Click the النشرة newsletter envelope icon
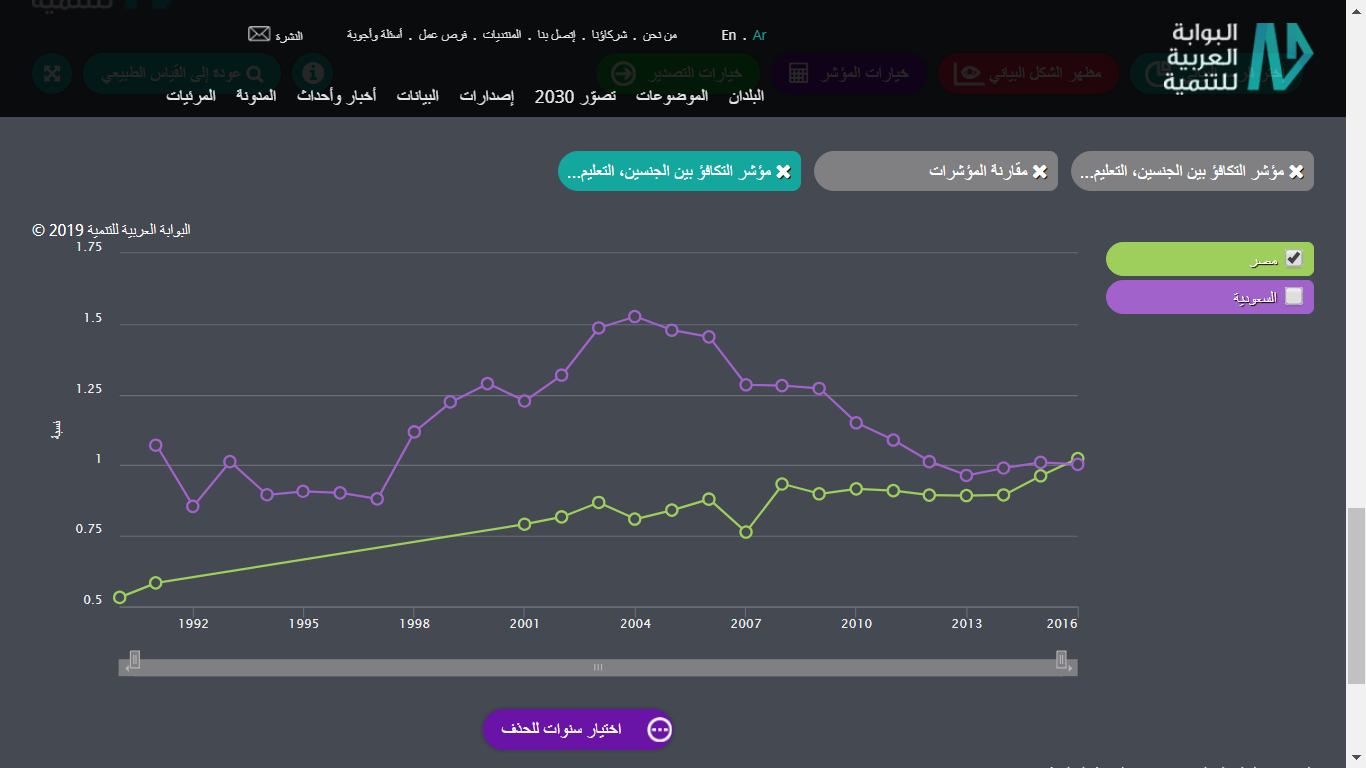 pos(258,33)
